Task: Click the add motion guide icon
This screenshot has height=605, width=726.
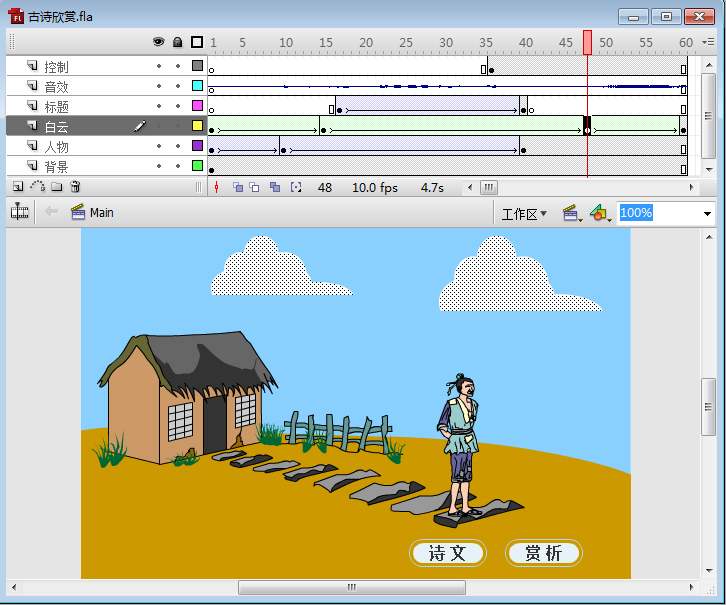Action: point(38,187)
